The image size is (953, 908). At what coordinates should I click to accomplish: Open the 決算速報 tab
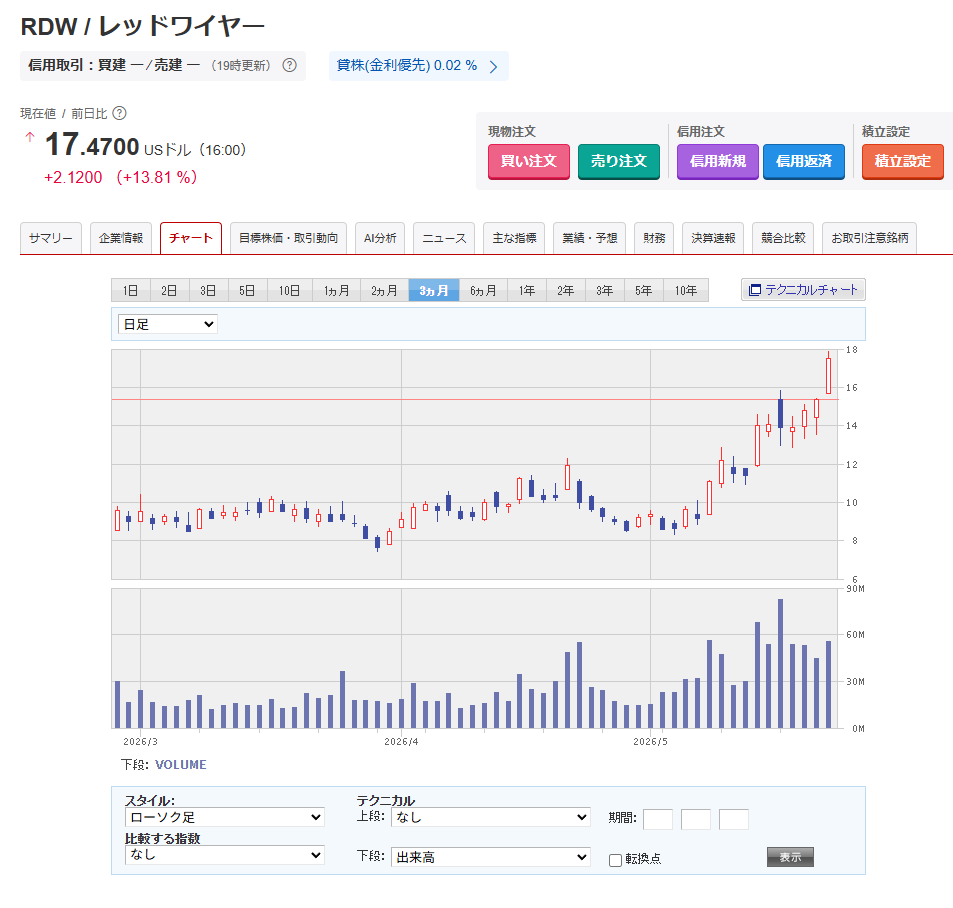713,238
